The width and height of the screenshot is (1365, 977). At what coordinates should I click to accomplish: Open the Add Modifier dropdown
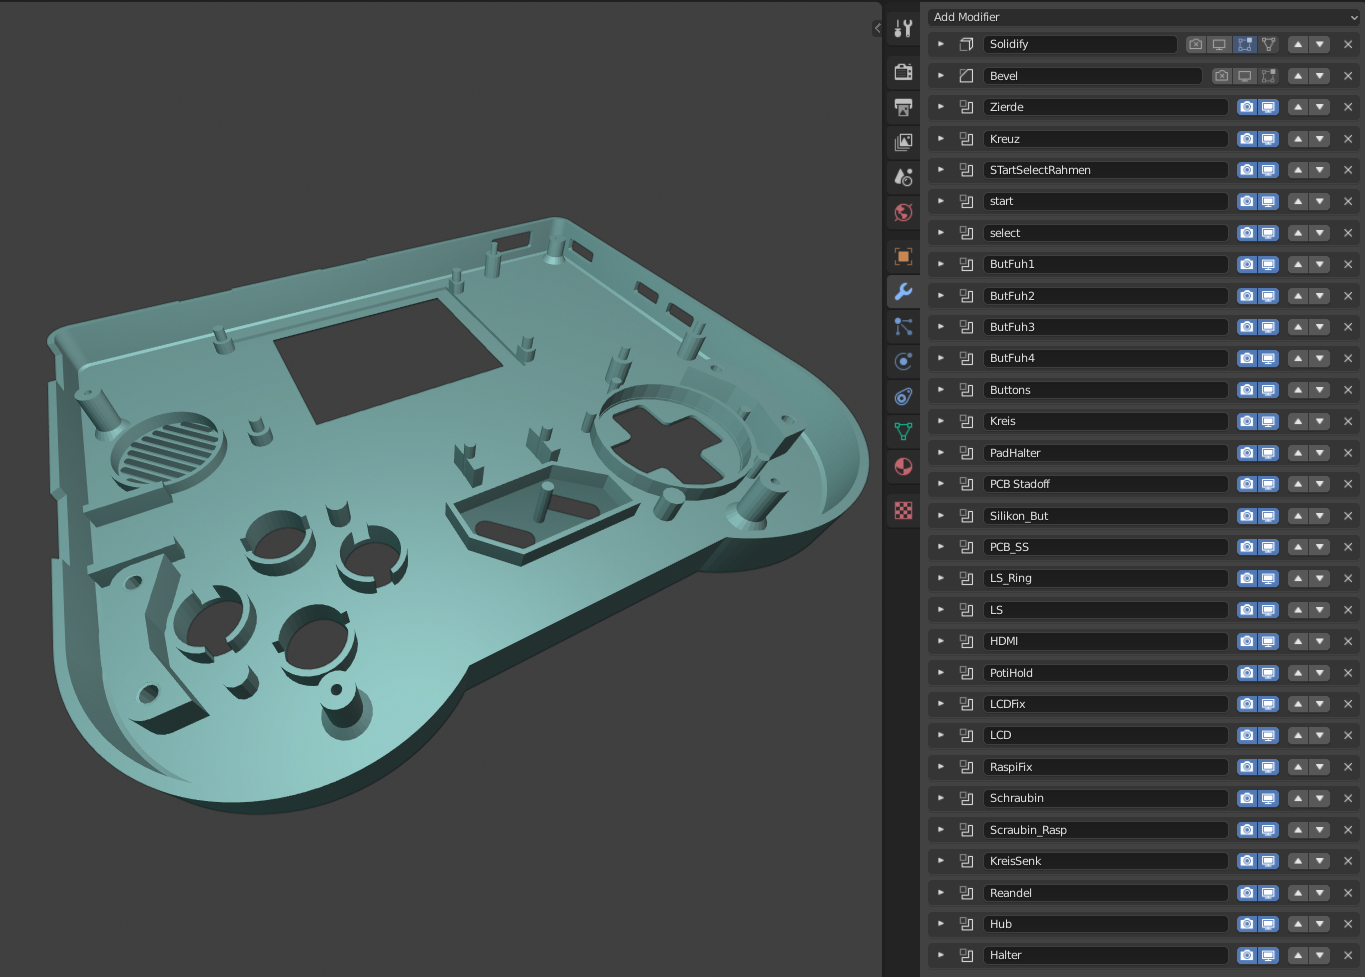[x=1141, y=17]
